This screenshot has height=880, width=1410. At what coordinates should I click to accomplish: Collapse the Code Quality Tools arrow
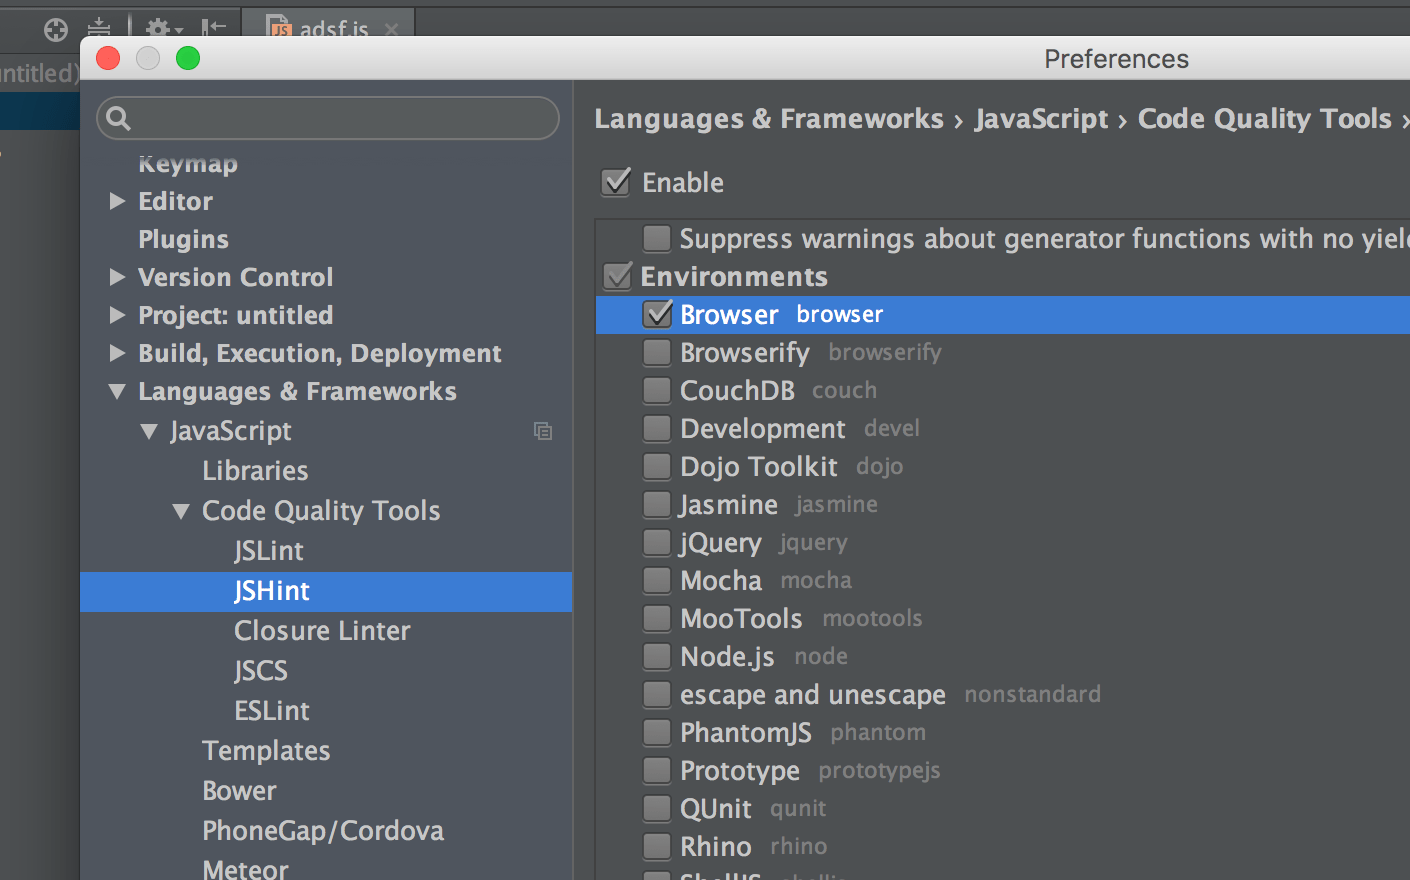tap(181, 511)
